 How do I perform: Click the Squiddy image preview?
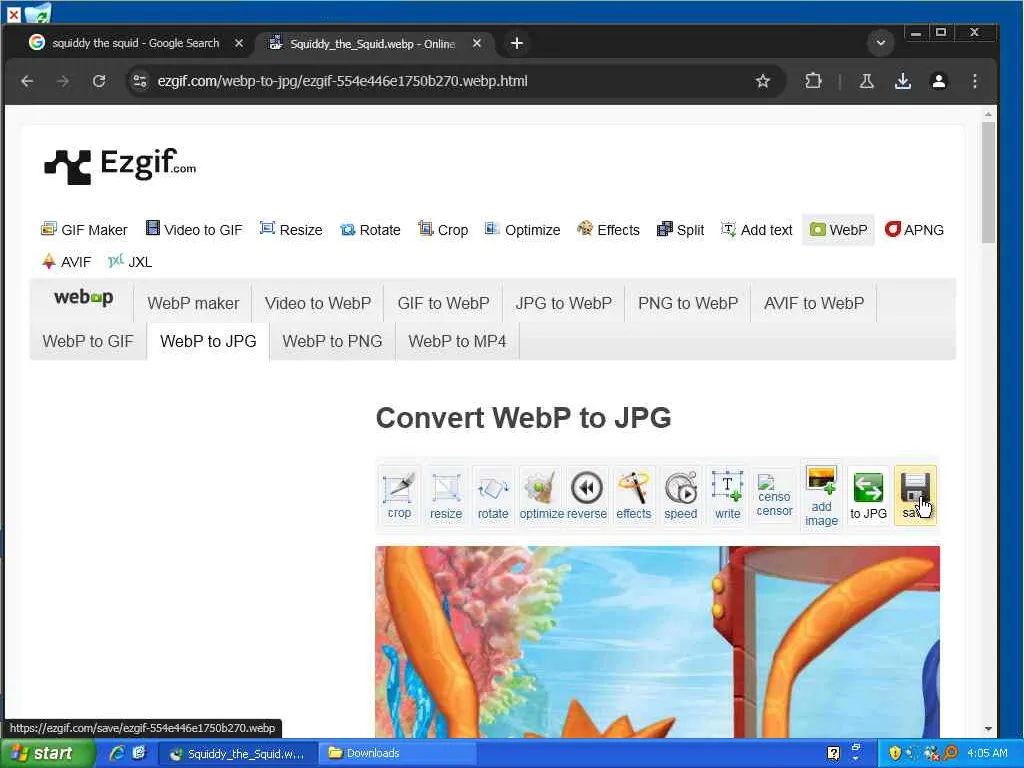(x=657, y=642)
